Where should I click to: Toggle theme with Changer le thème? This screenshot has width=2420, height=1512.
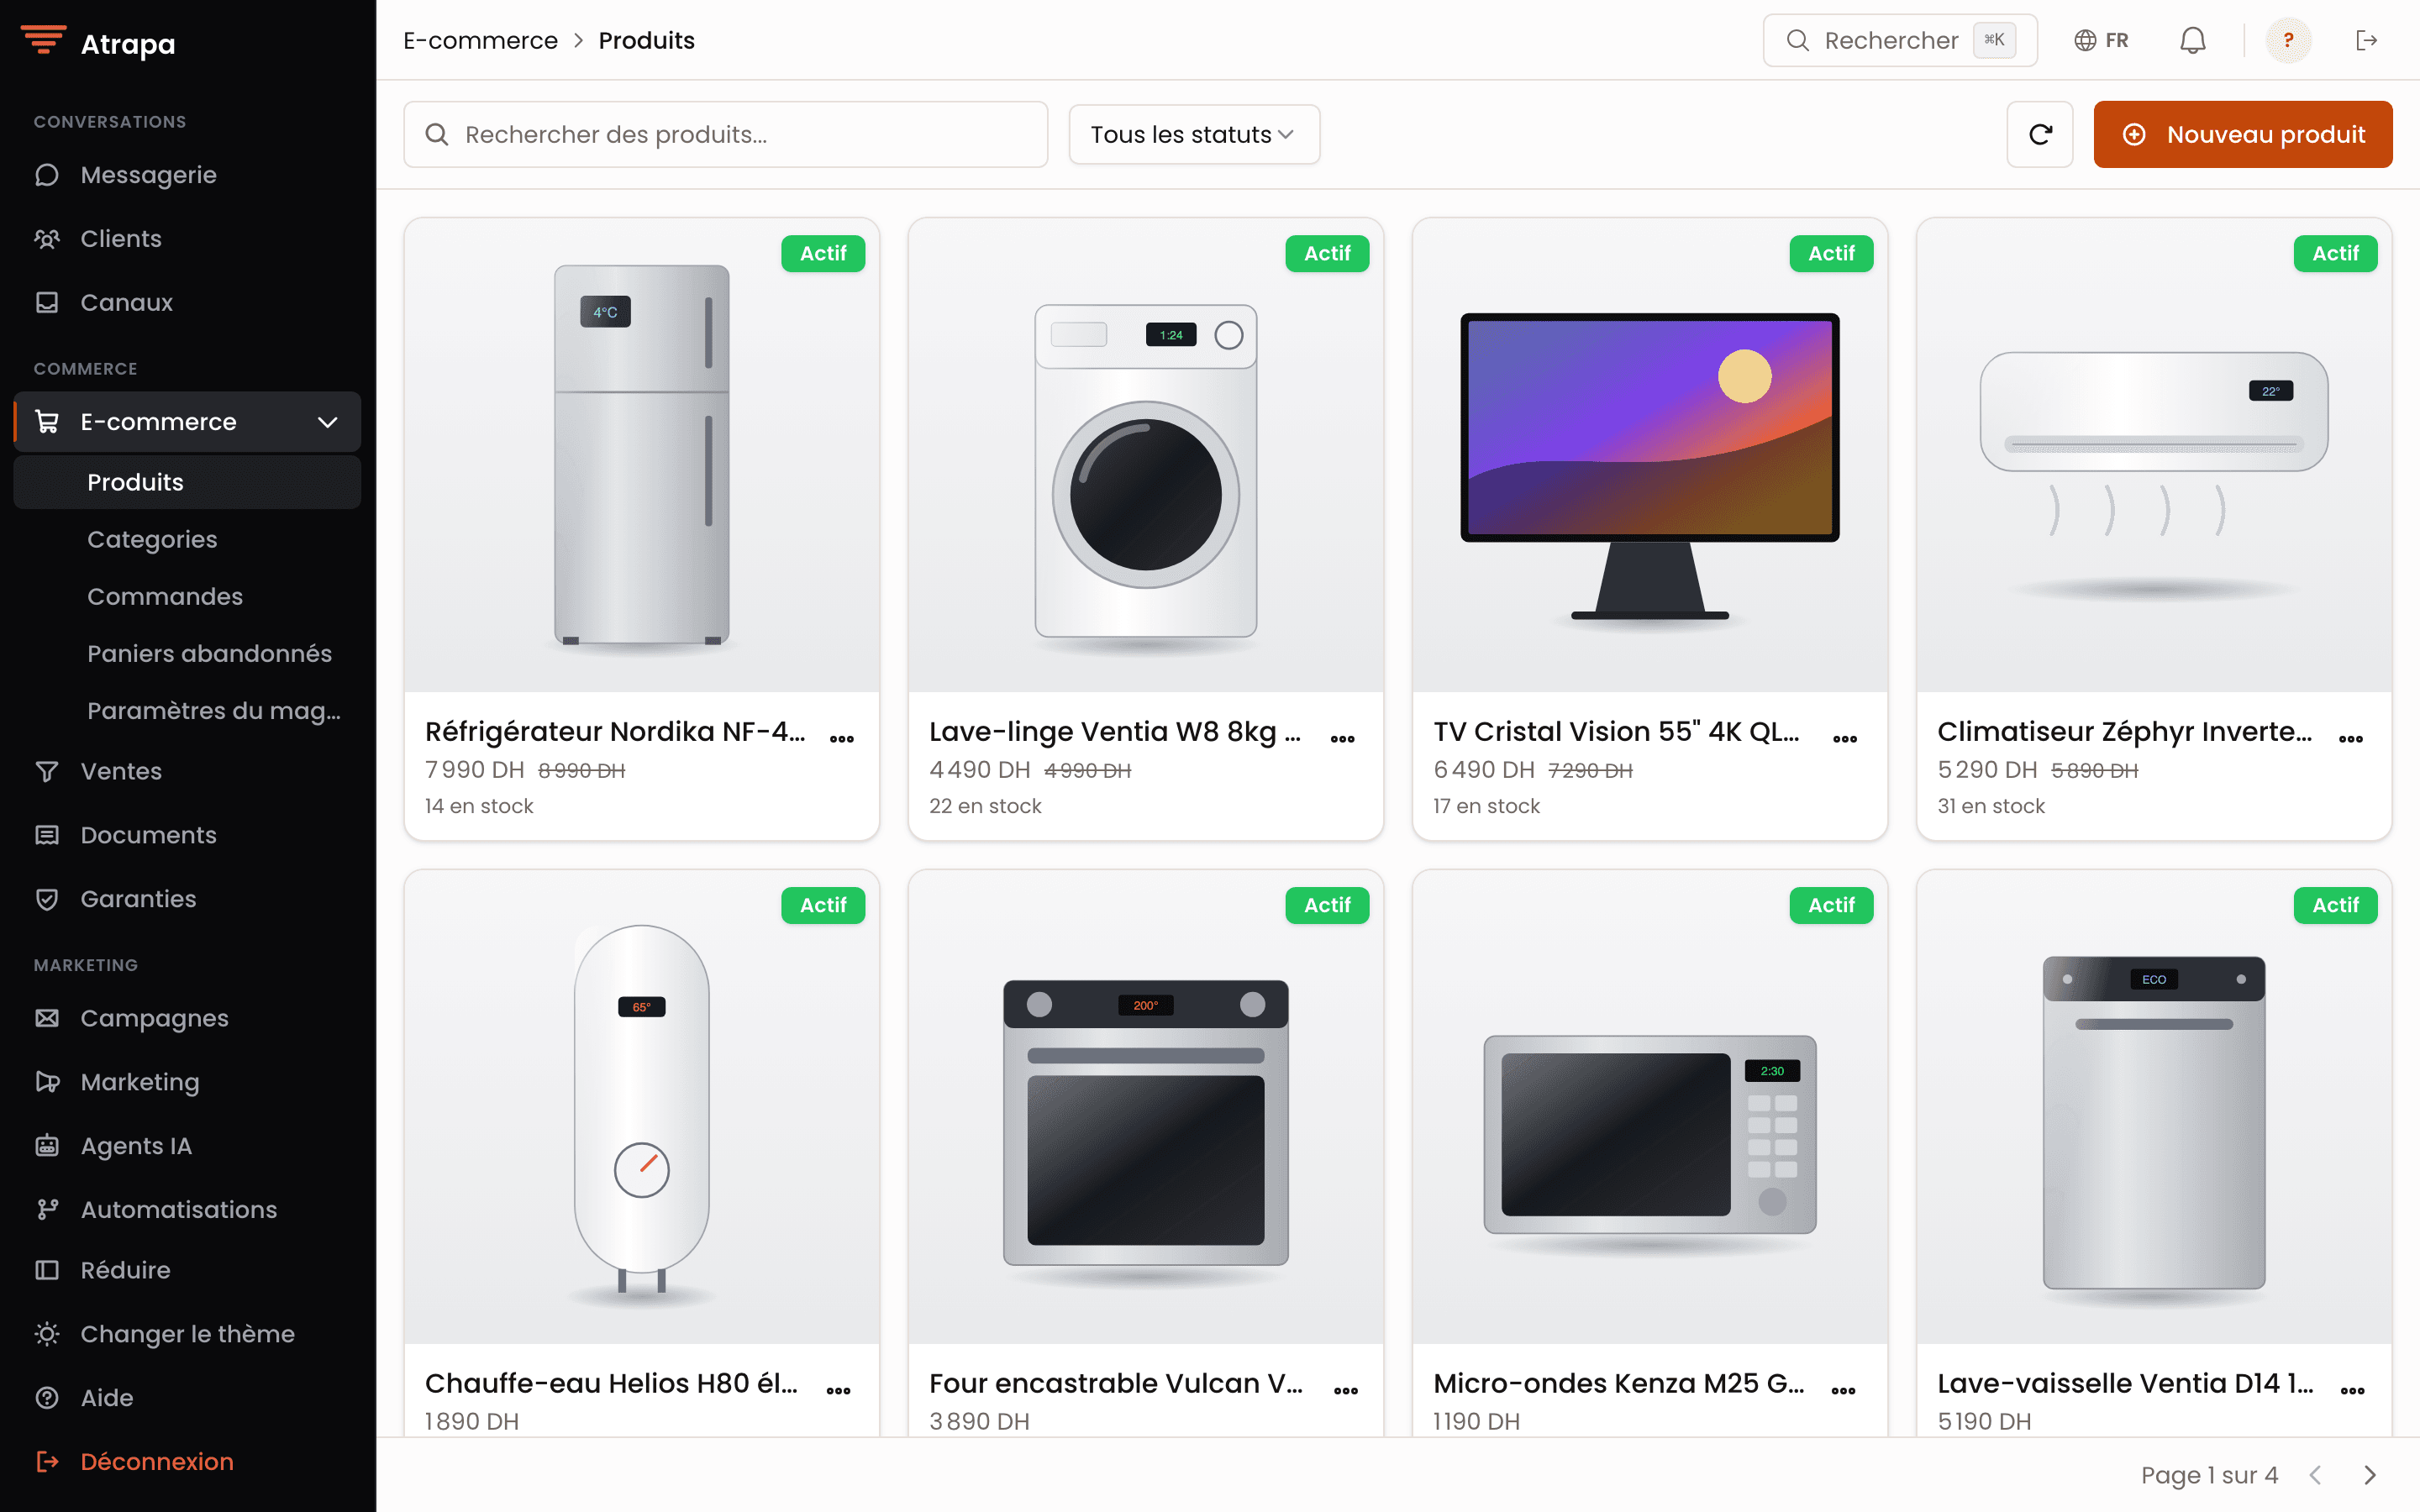click(187, 1334)
